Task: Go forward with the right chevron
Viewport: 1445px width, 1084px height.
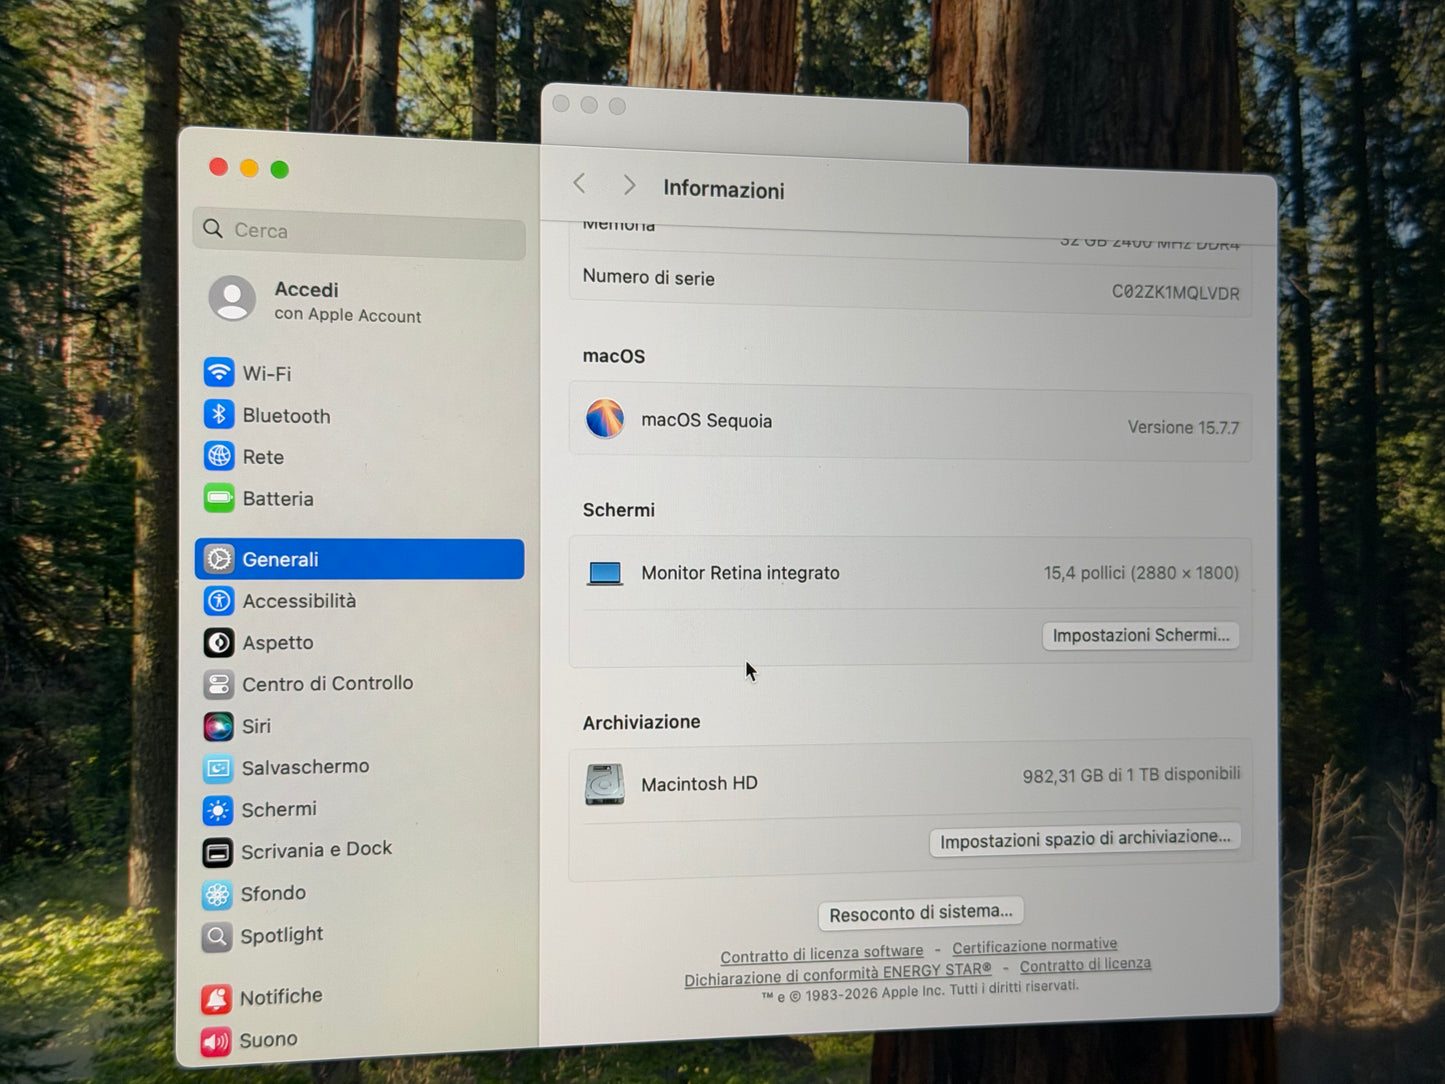Action: coord(629,185)
